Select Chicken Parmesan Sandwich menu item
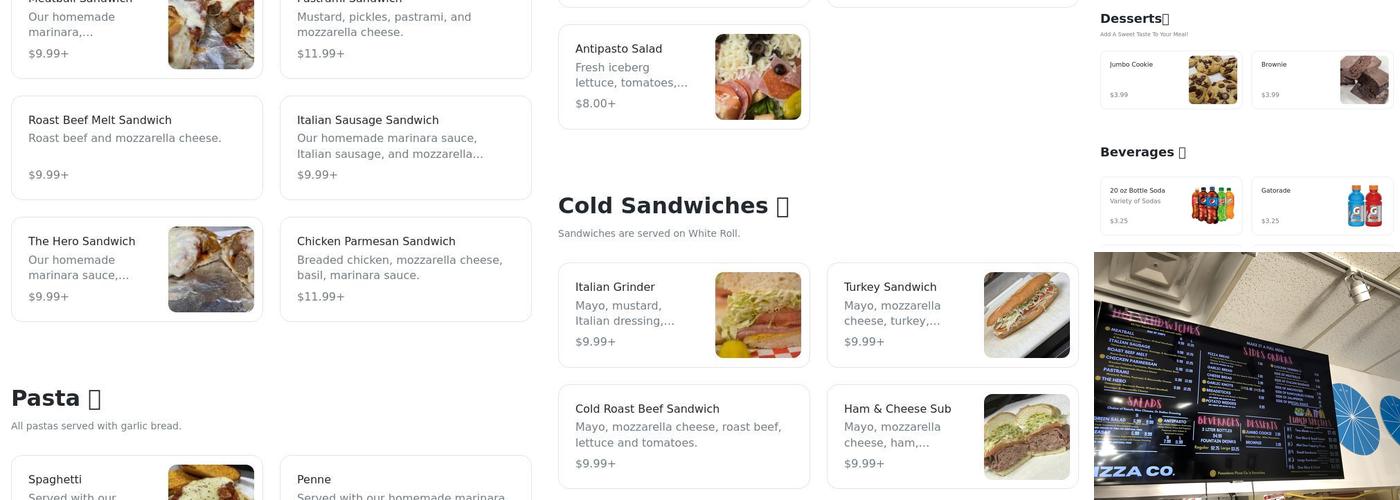1400x500 pixels. click(x=405, y=269)
